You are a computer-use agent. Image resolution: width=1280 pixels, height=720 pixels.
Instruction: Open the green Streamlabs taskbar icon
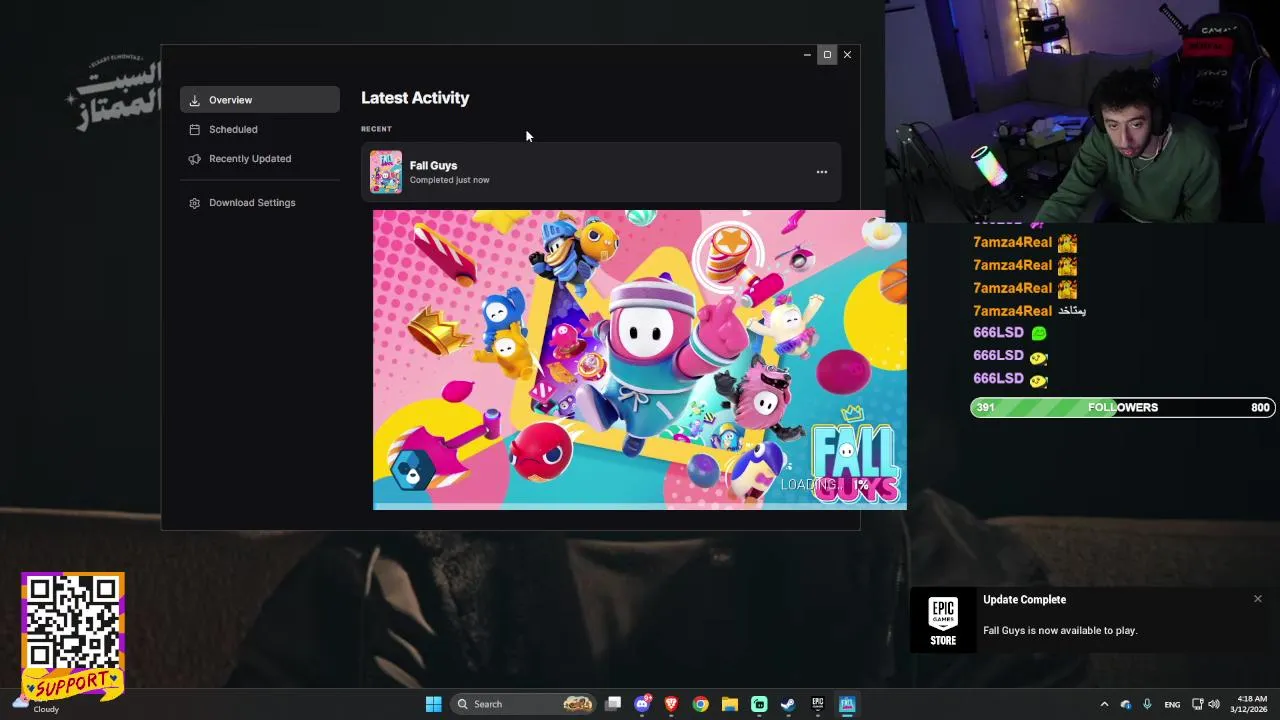click(759, 704)
